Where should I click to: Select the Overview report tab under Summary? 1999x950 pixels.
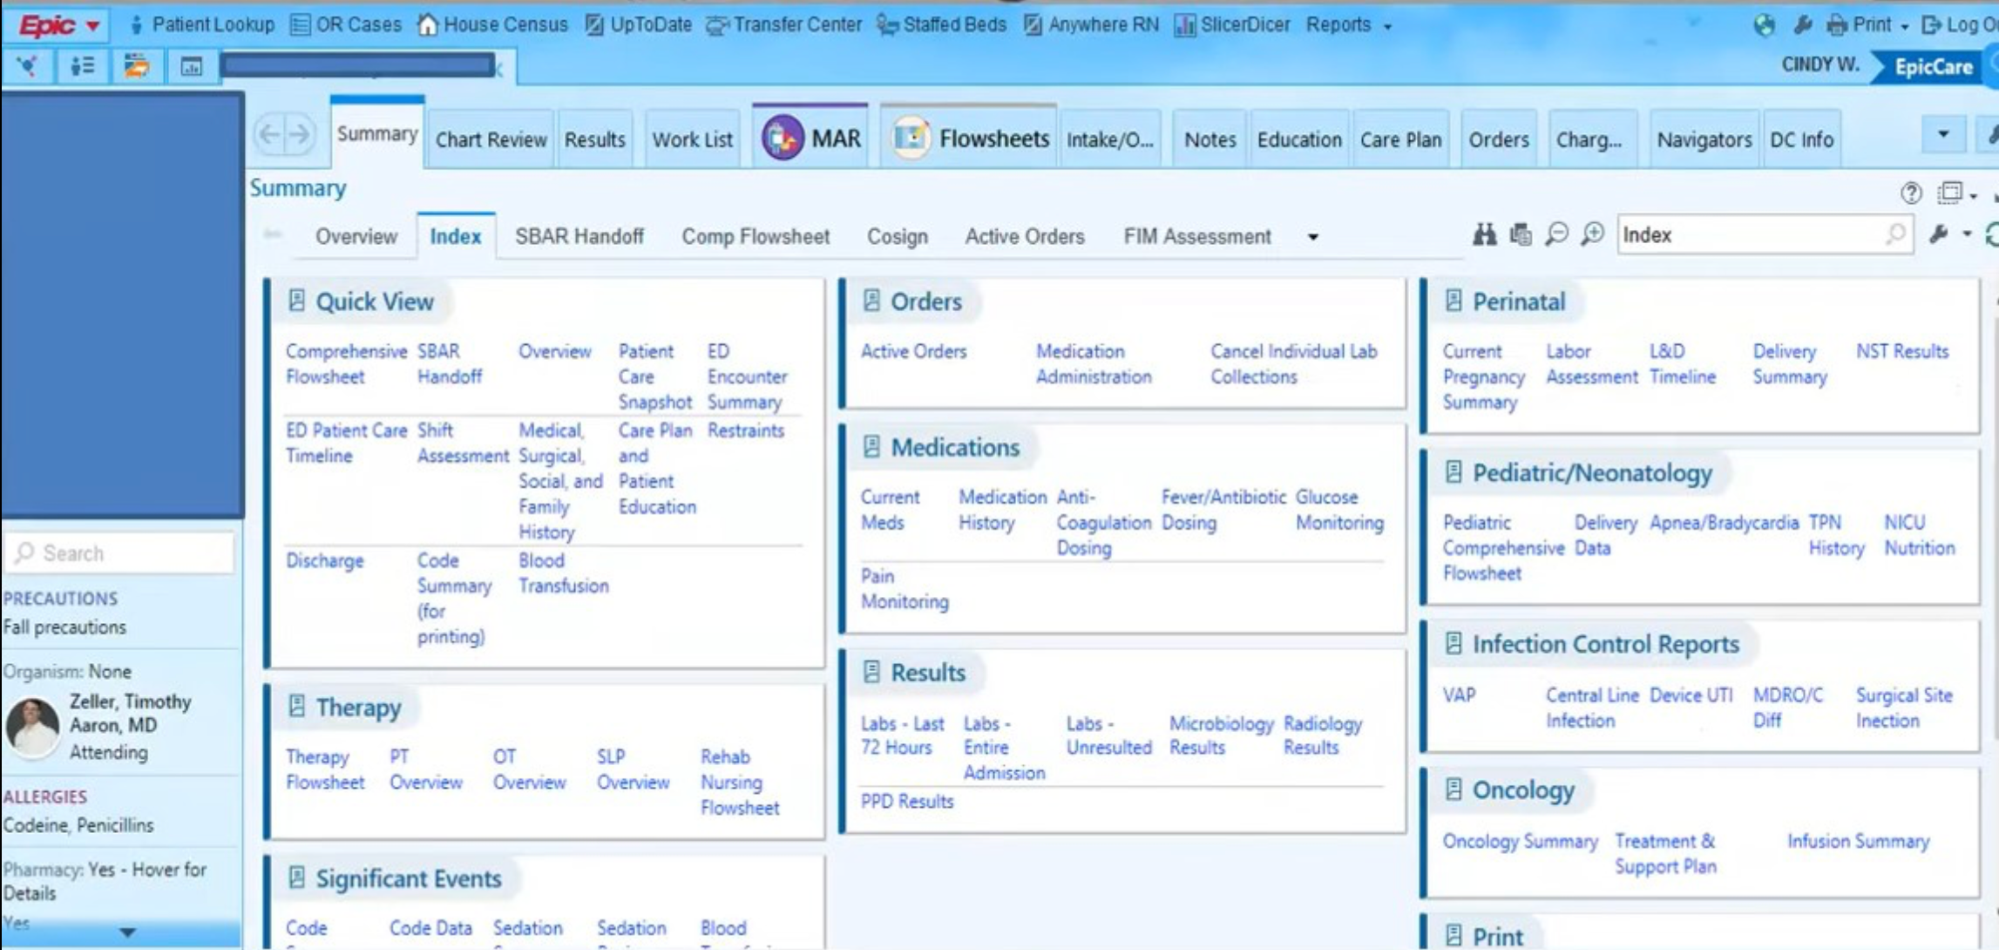point(356,236)
